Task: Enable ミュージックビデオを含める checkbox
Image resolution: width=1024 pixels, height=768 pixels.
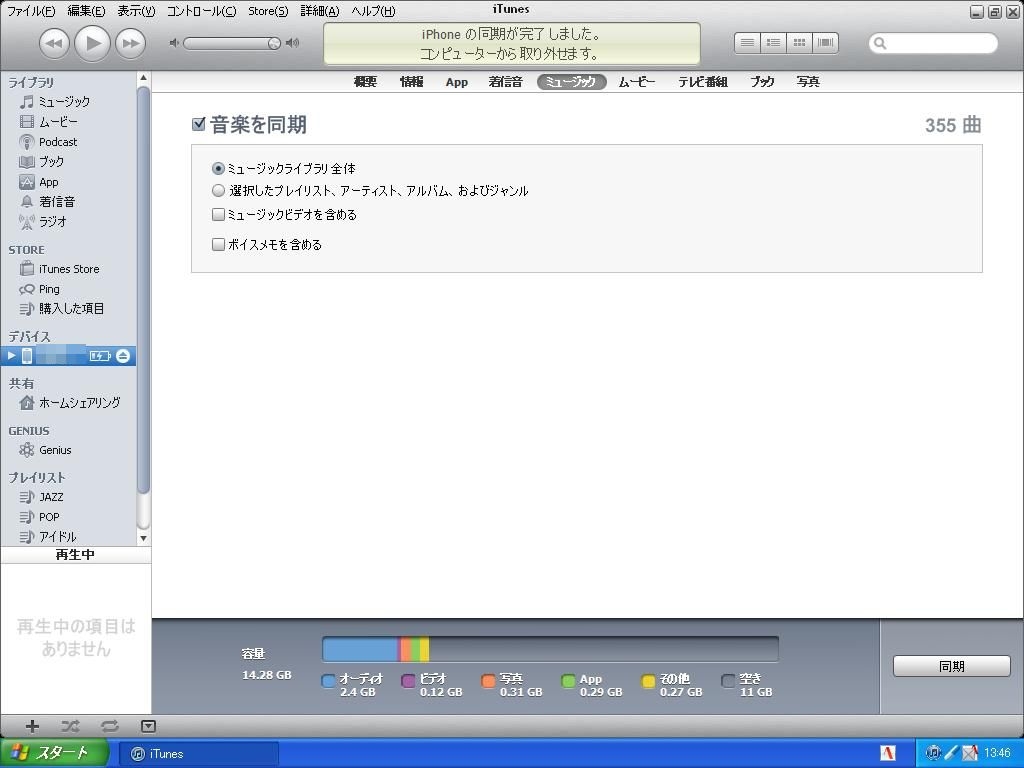Action: 219,214
